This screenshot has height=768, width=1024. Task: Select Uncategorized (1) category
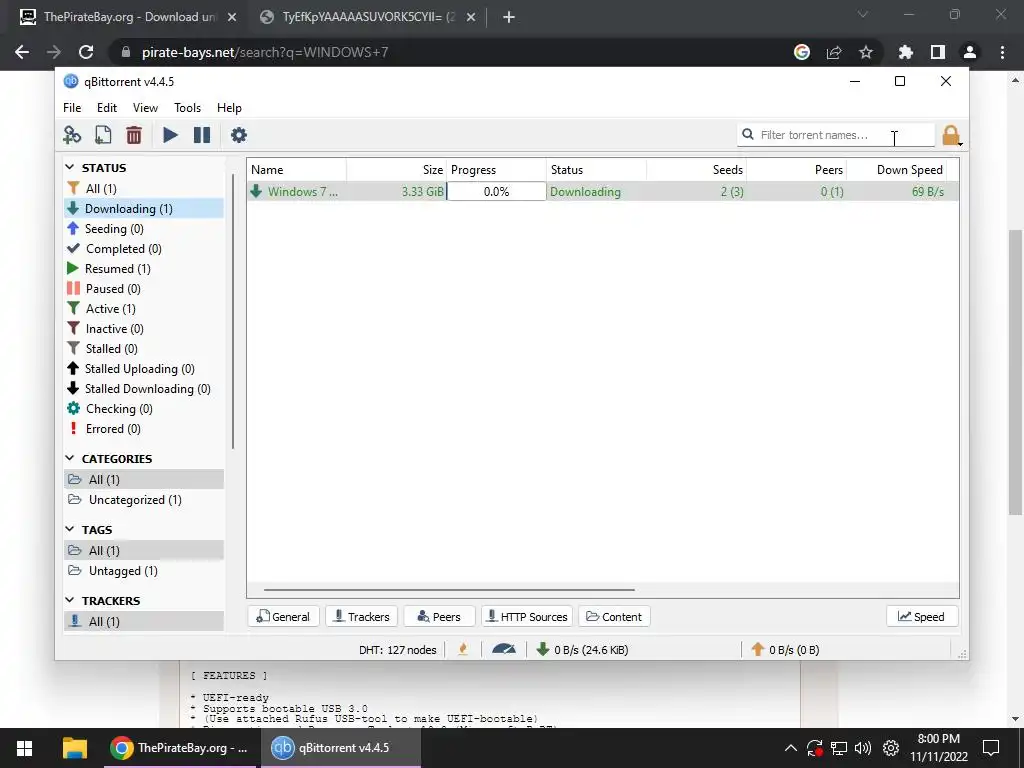pos(144,500)
